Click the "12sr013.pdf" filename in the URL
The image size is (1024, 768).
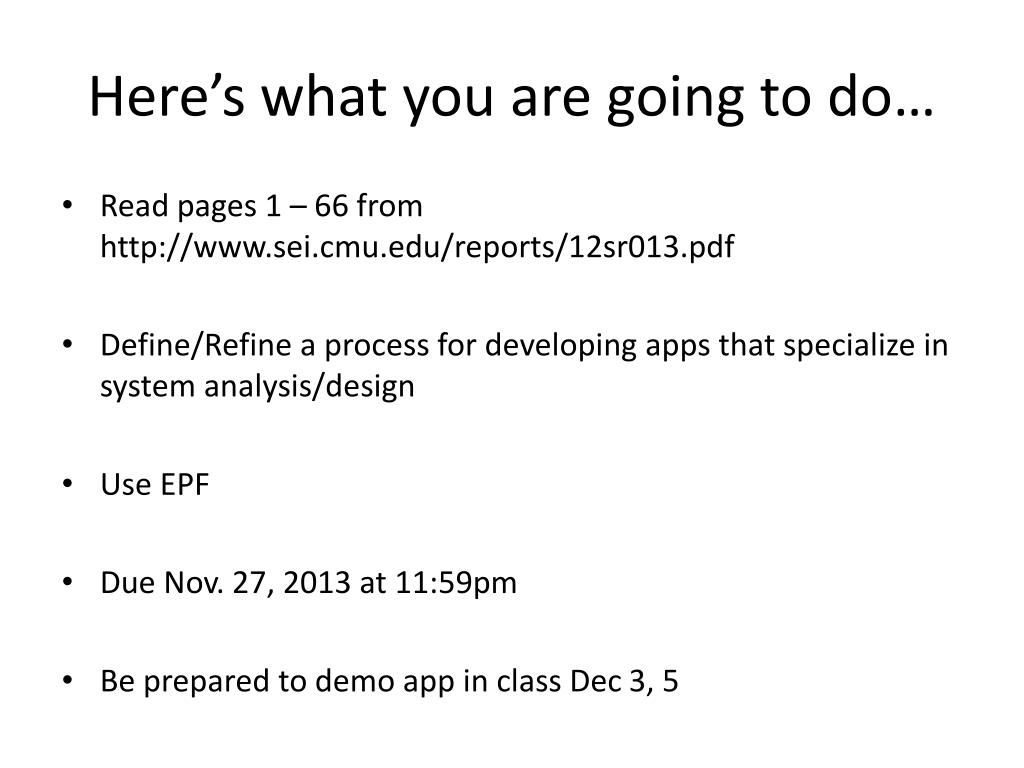652,248
